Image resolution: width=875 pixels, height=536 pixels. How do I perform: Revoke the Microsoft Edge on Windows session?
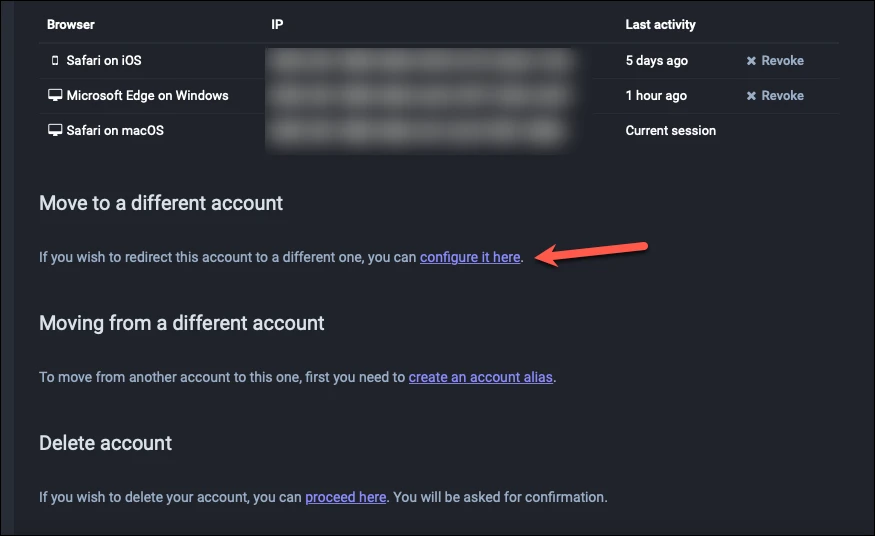click(775, 95)
